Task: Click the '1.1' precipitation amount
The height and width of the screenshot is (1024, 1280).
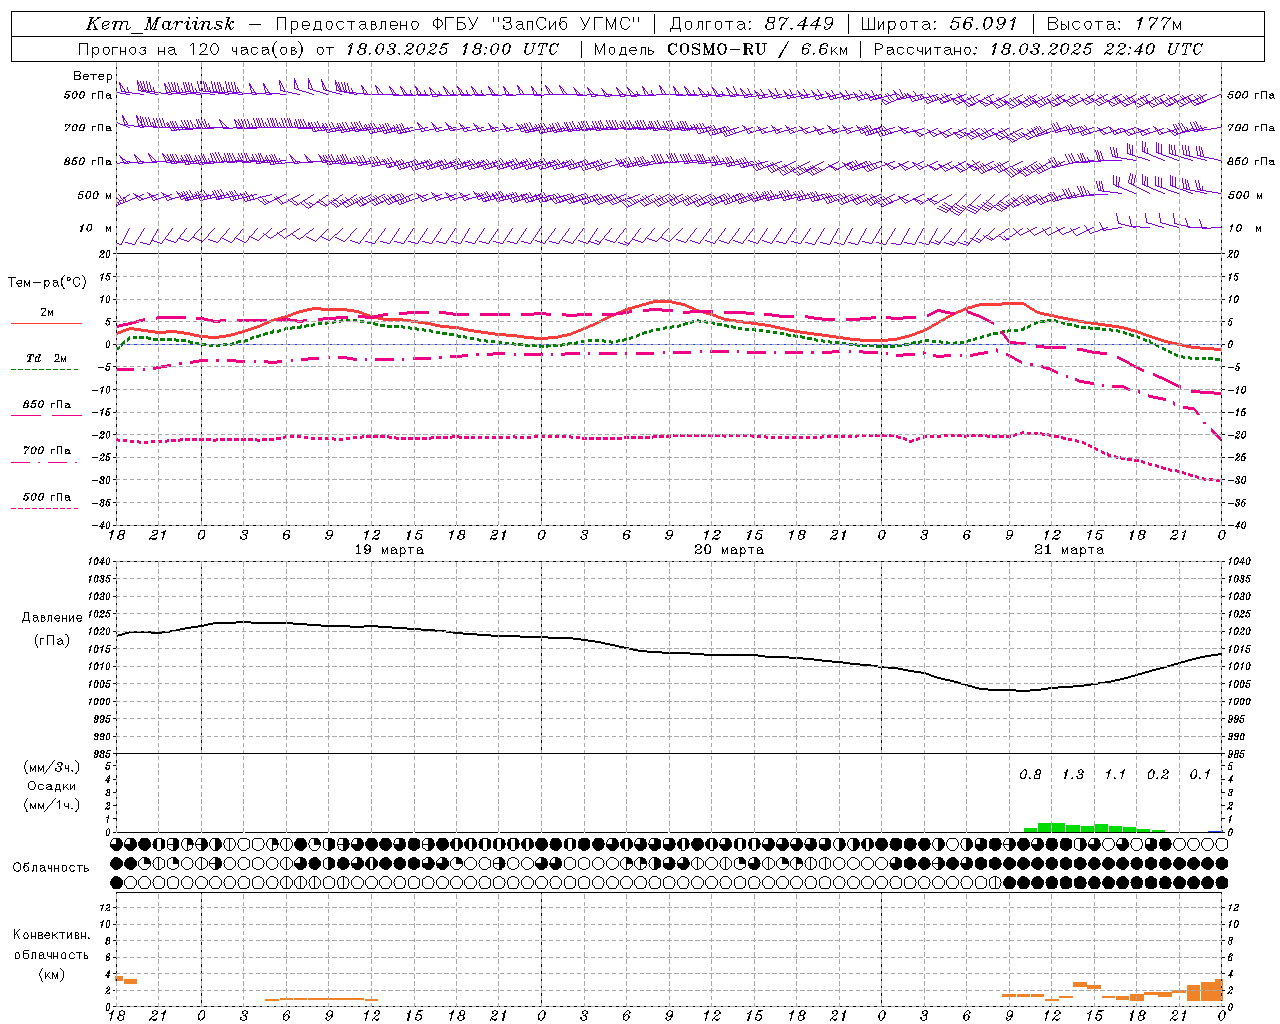Action: click(1115, 775)
